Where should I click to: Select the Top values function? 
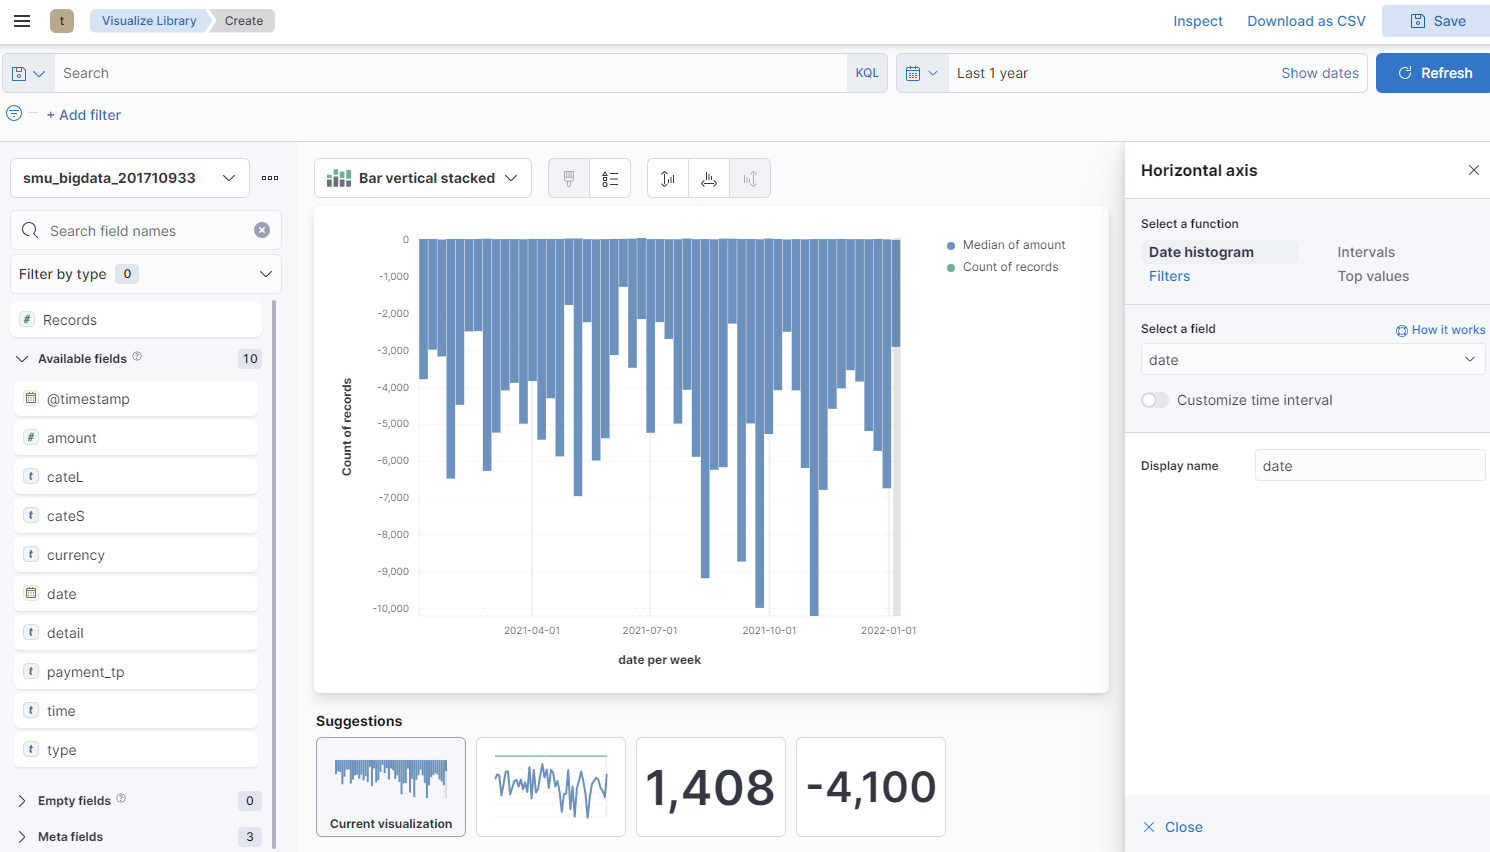point(1373,276)
